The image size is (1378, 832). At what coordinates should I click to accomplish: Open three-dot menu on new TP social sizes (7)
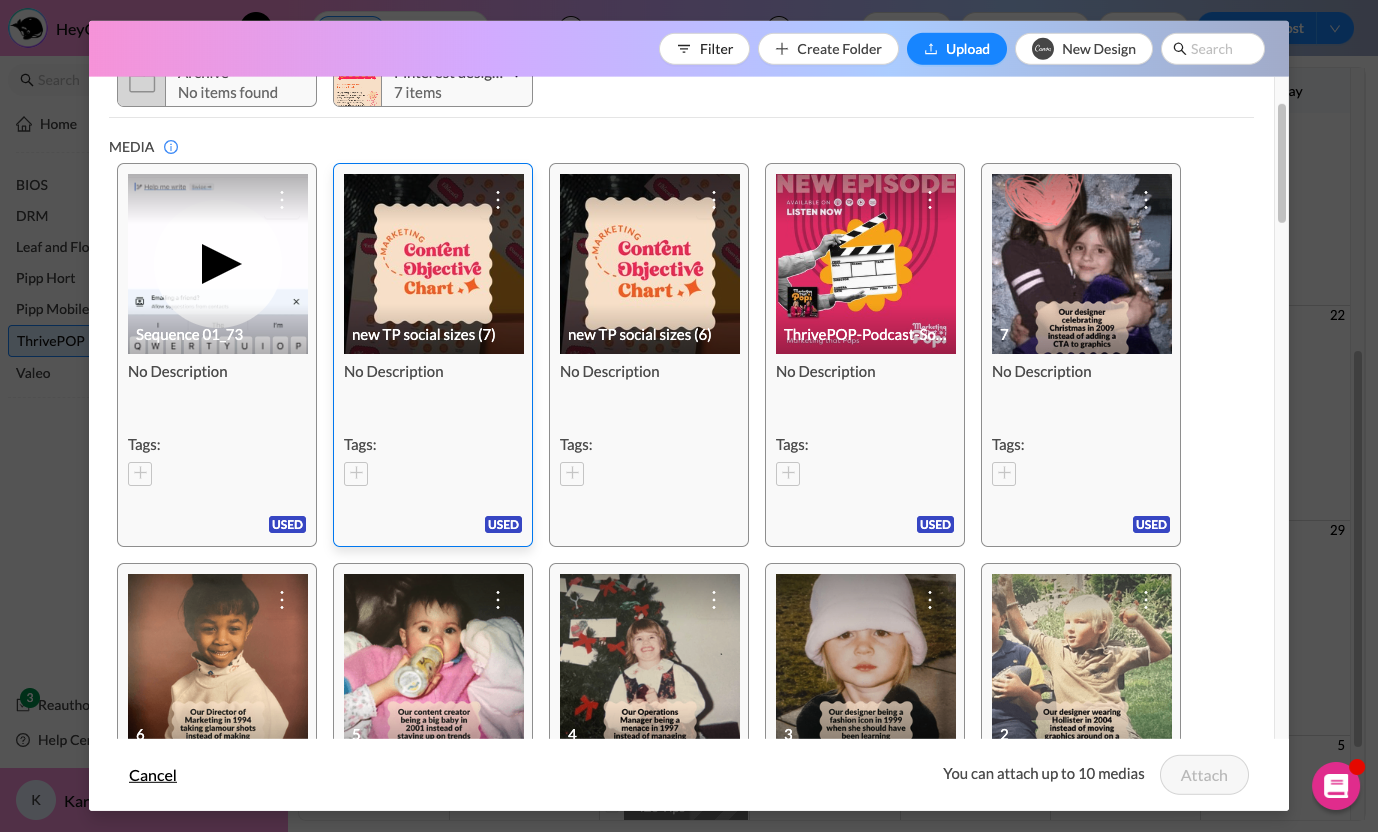pyautogui.click(x=498, y=200)
